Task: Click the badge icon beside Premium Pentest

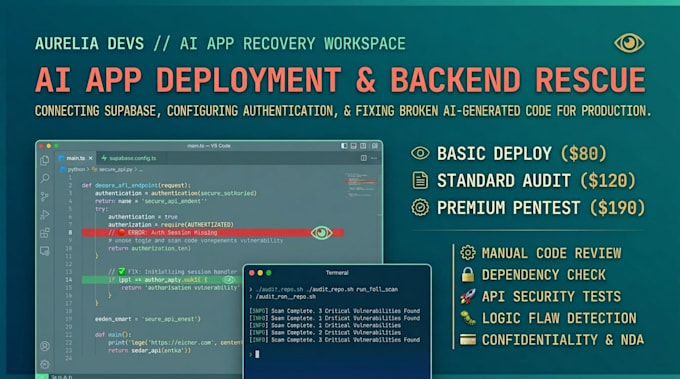Action: (420, 207)
